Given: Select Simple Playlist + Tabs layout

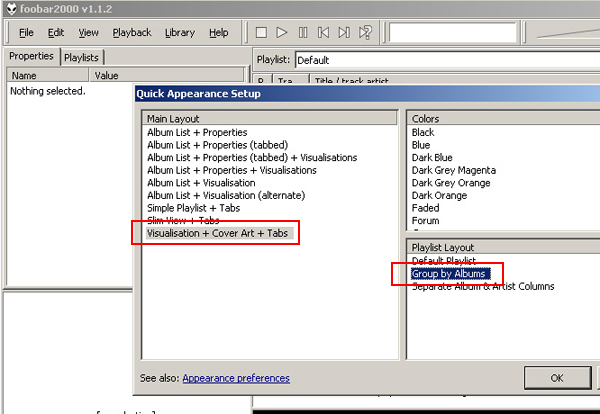Looking at the screenshot, I should coord(193,208).
